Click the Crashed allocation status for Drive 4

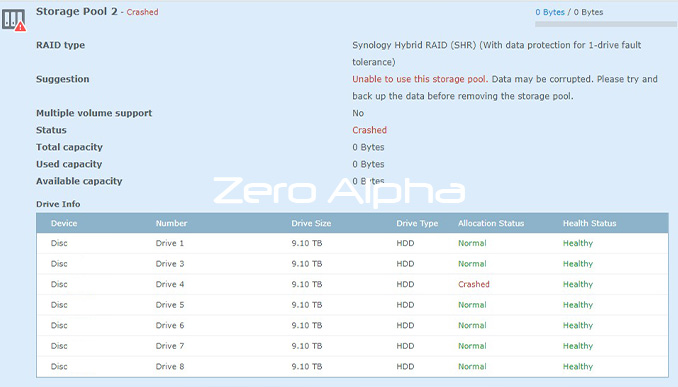click(x=473, y=285)
